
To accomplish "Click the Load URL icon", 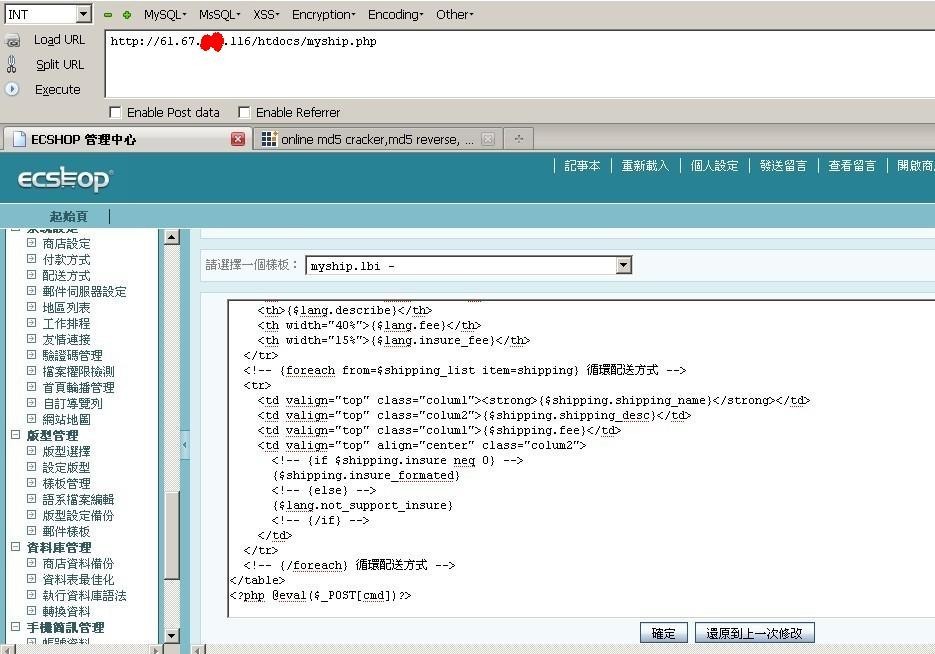I will tap(13, 41).
